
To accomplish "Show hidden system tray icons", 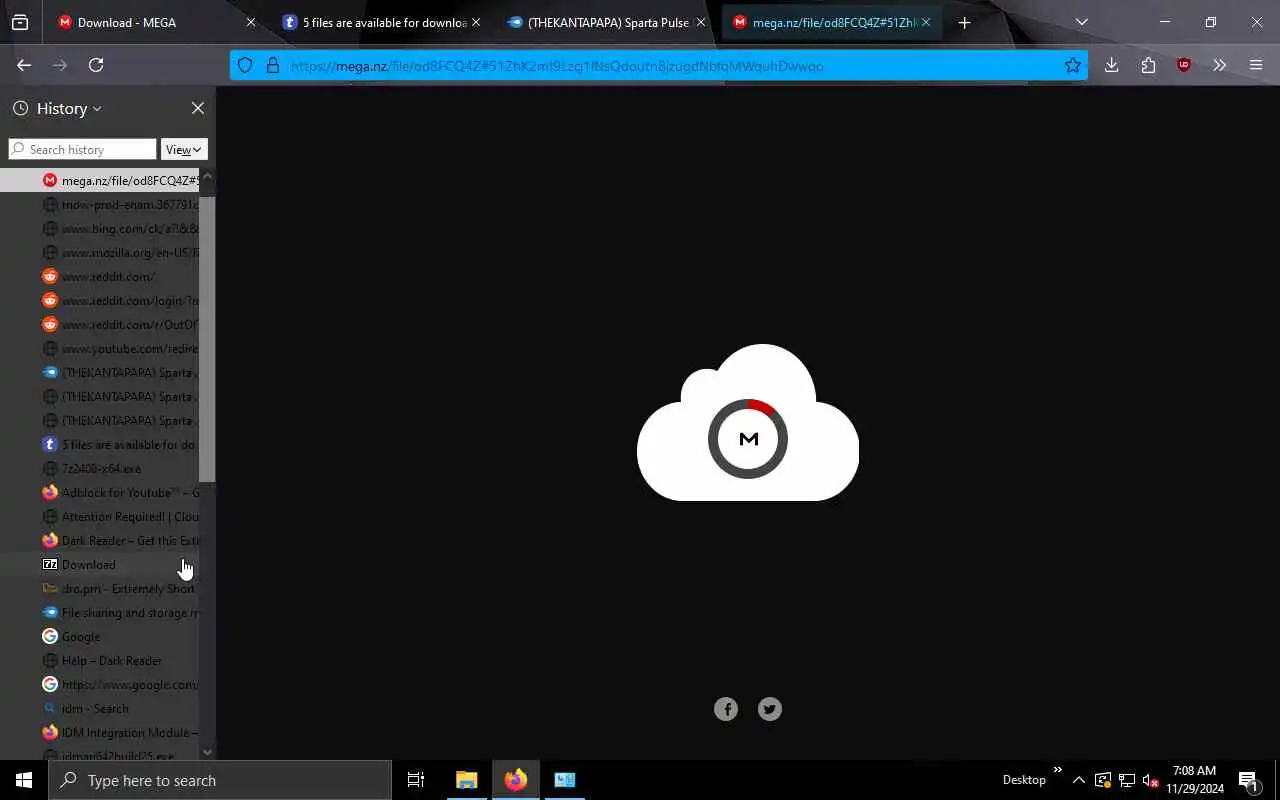I will tap(1078, 780).
